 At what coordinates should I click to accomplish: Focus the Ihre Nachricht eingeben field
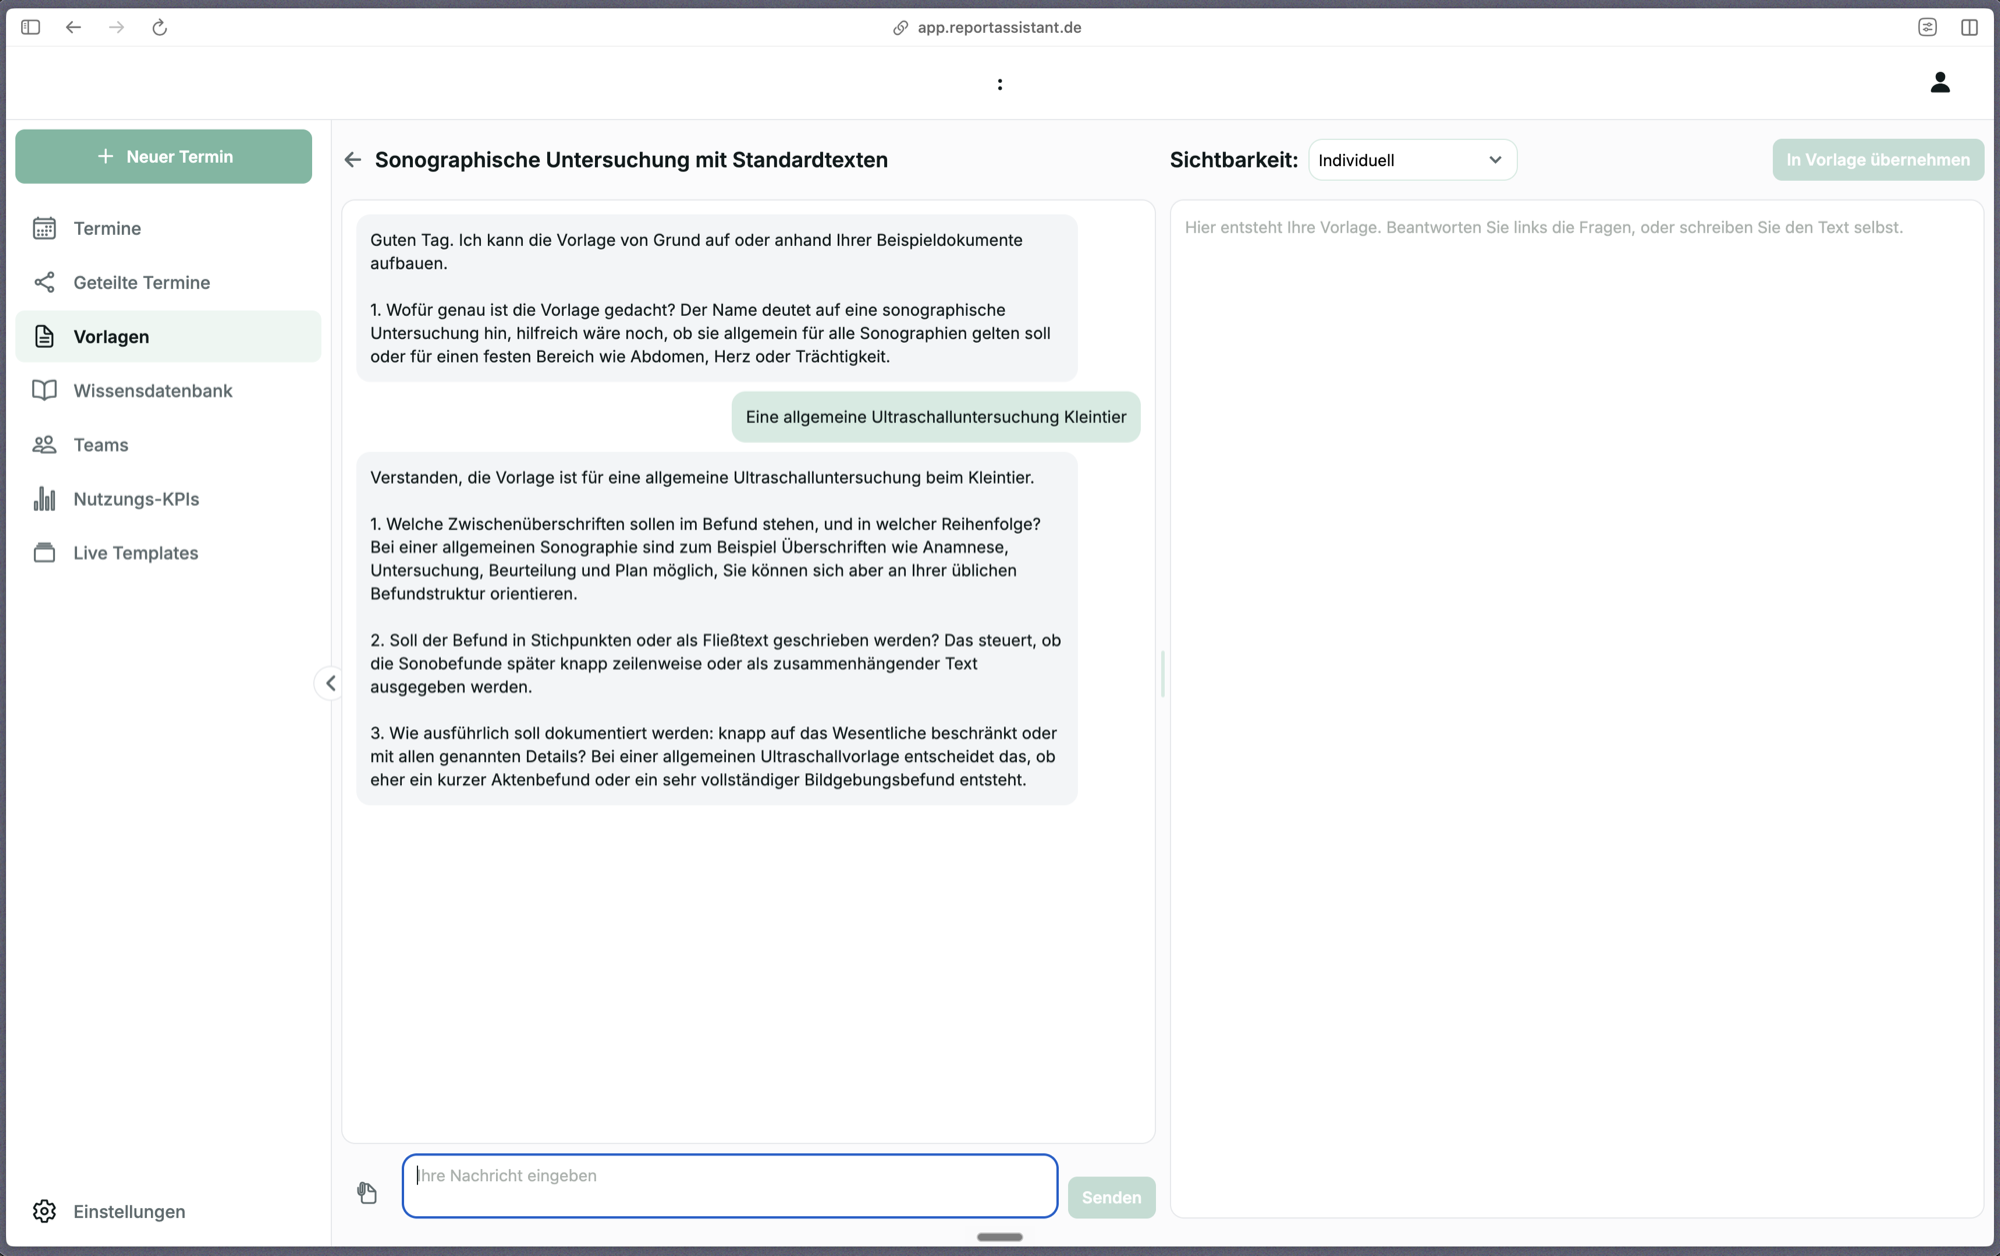730,1186
